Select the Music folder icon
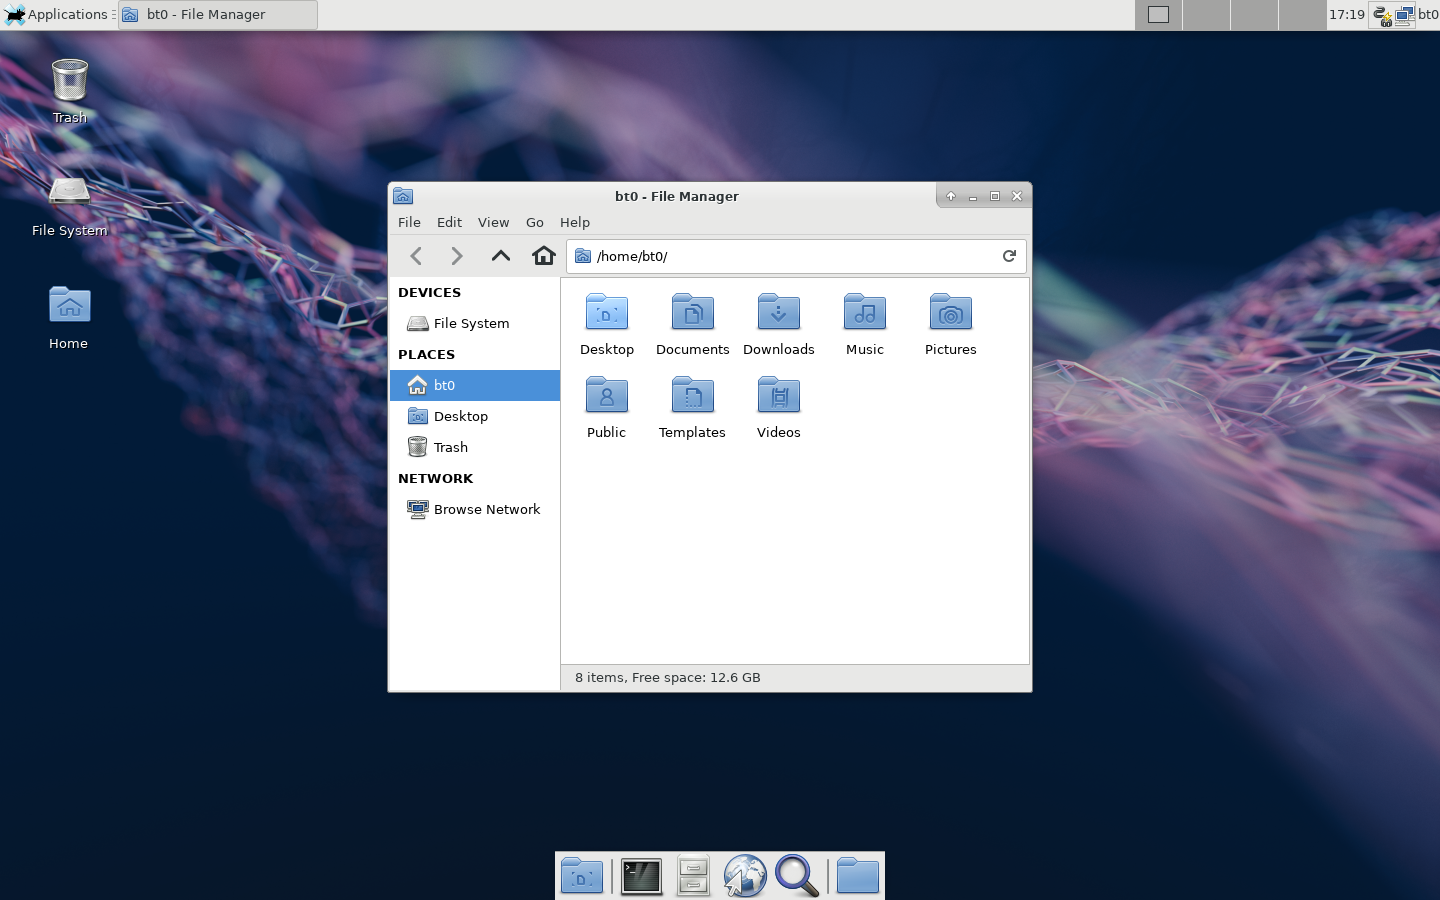 [x=864, y=313]
